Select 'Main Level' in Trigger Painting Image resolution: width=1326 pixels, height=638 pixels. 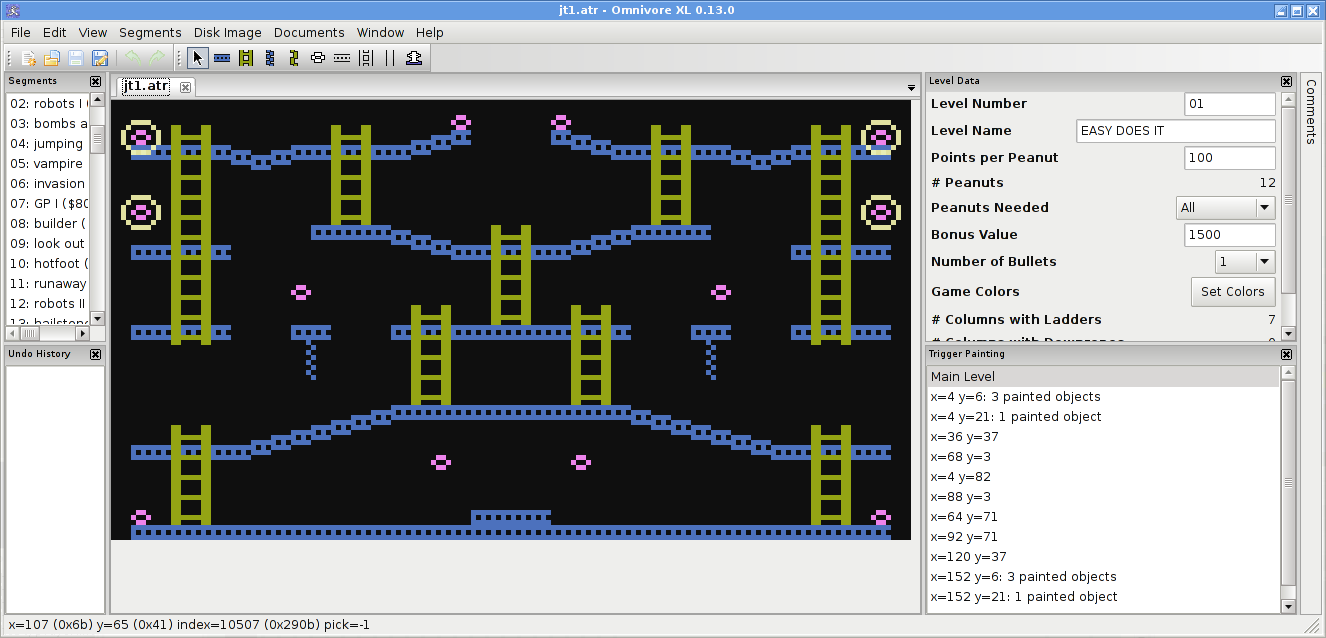click(1103, 377)
